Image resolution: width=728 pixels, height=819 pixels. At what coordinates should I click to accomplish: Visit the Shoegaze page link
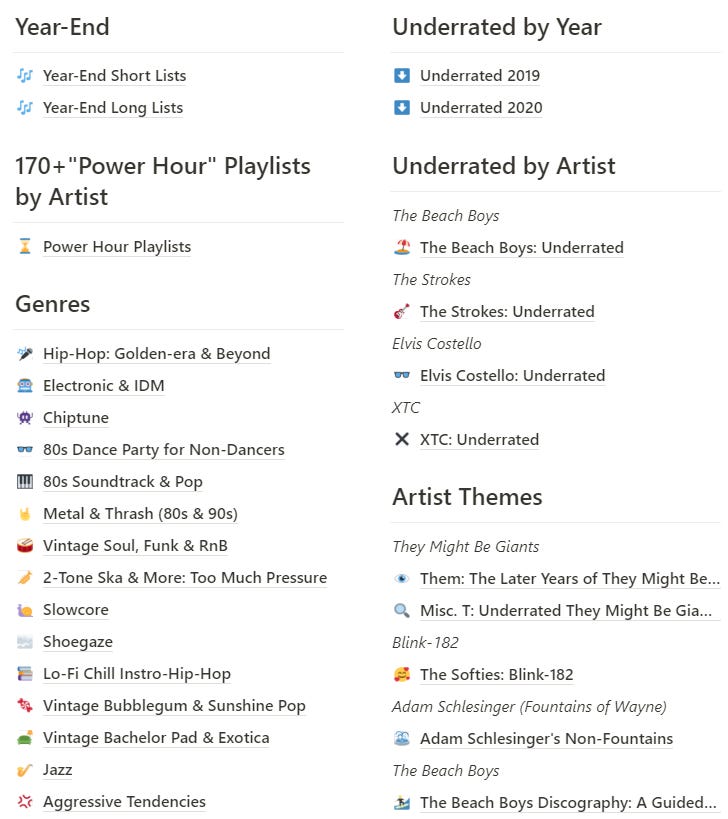[78, 642]
